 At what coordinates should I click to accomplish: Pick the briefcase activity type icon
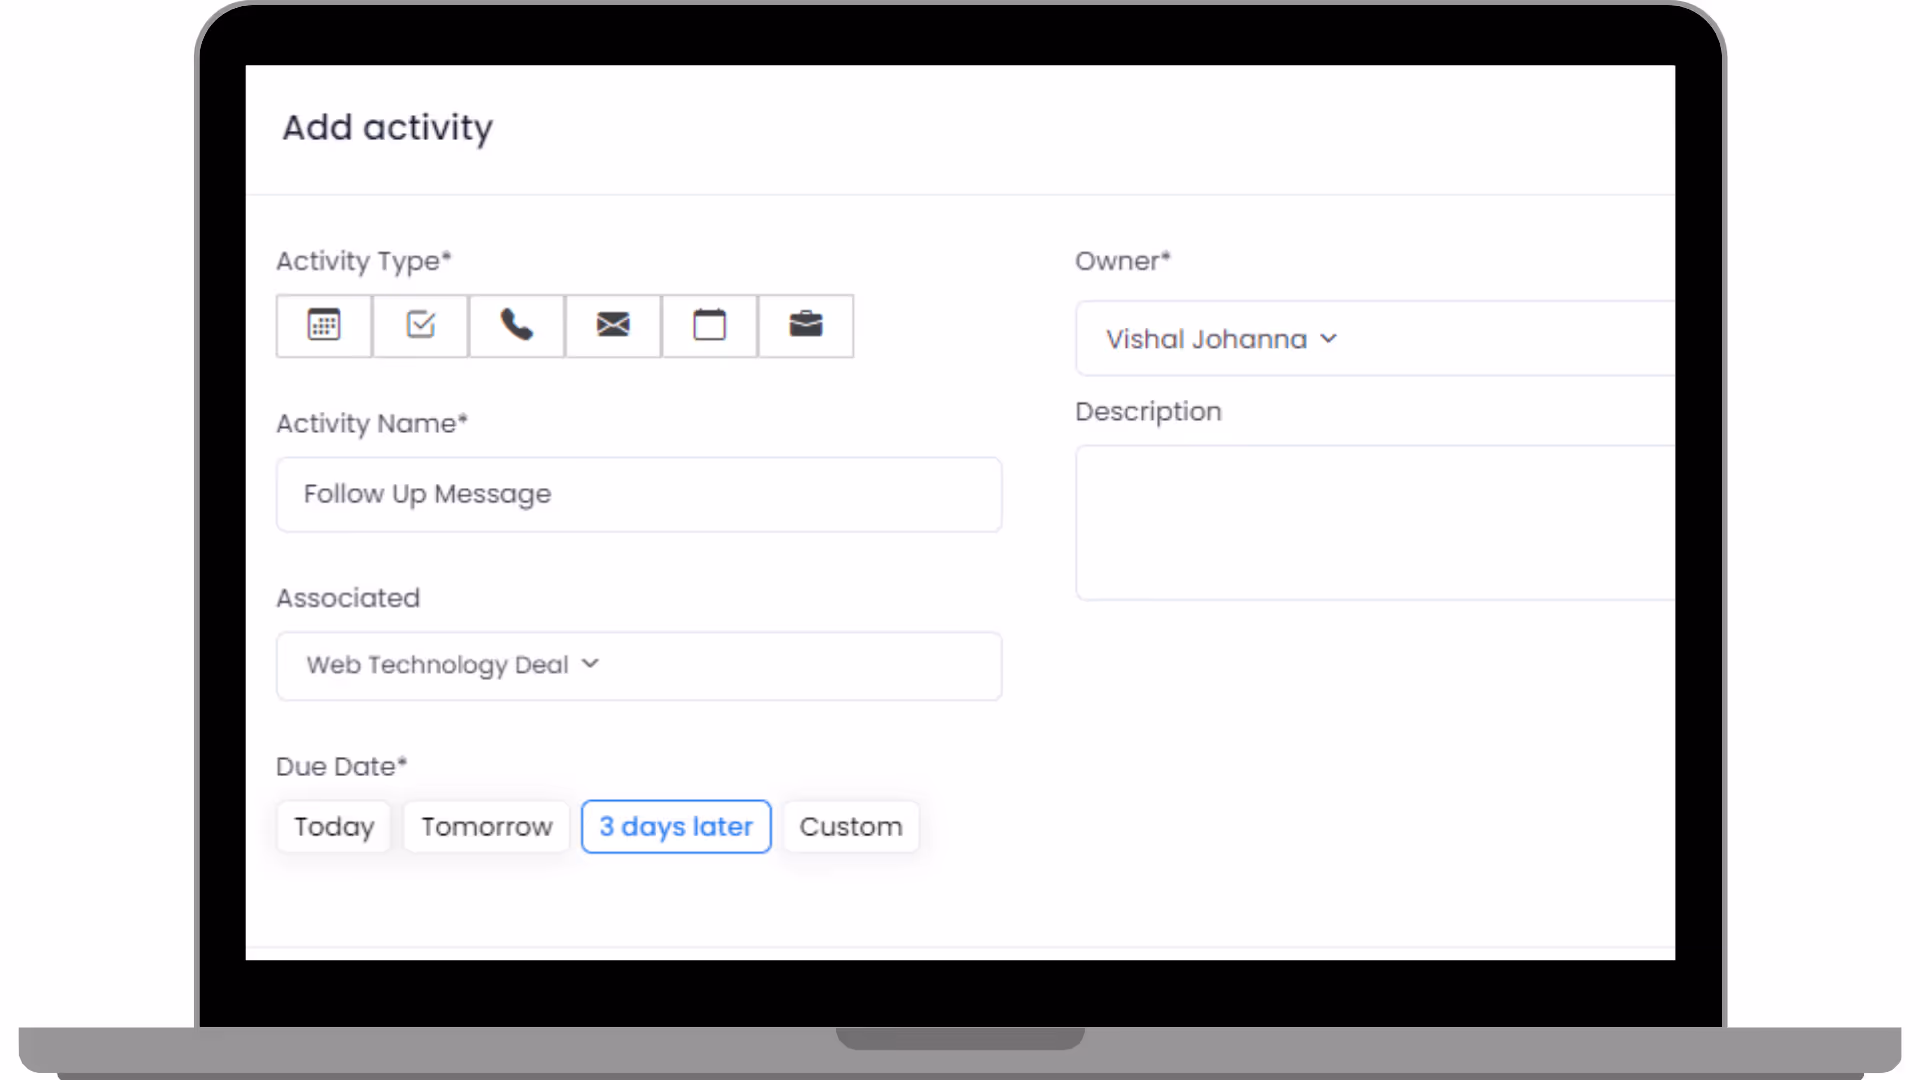(806, 325)
